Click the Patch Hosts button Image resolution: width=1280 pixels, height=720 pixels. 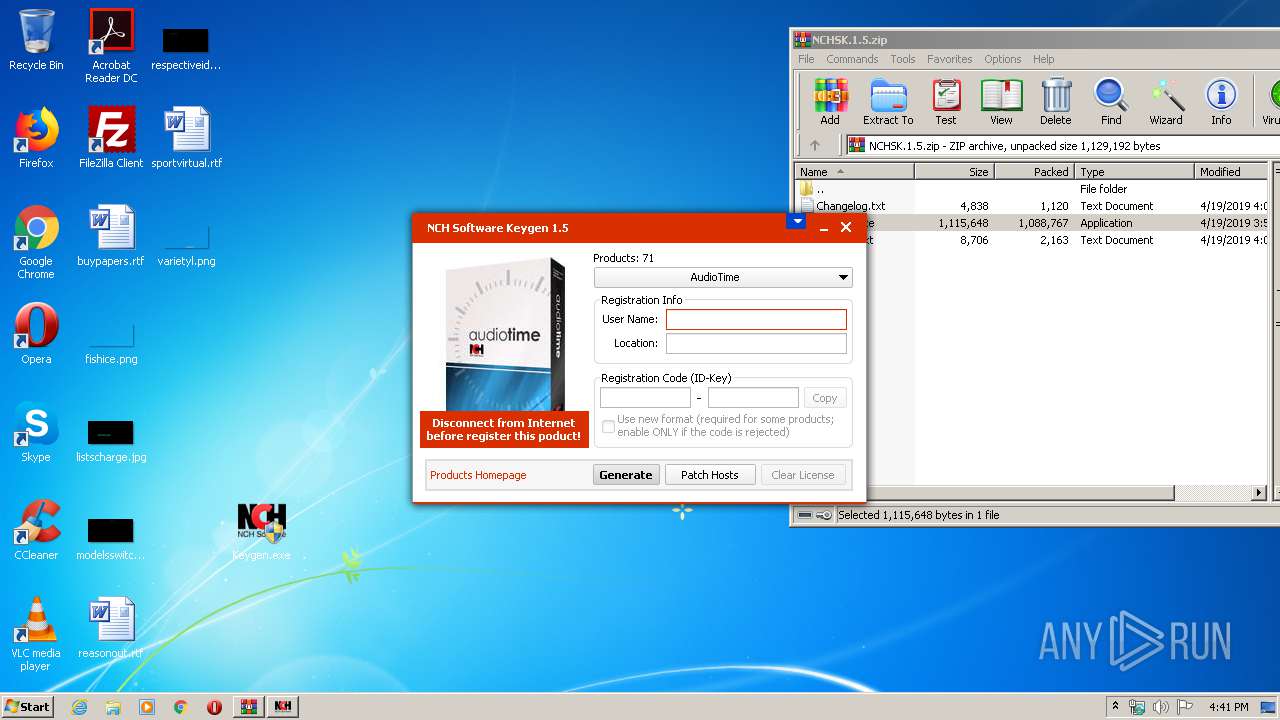pos(710,475)
